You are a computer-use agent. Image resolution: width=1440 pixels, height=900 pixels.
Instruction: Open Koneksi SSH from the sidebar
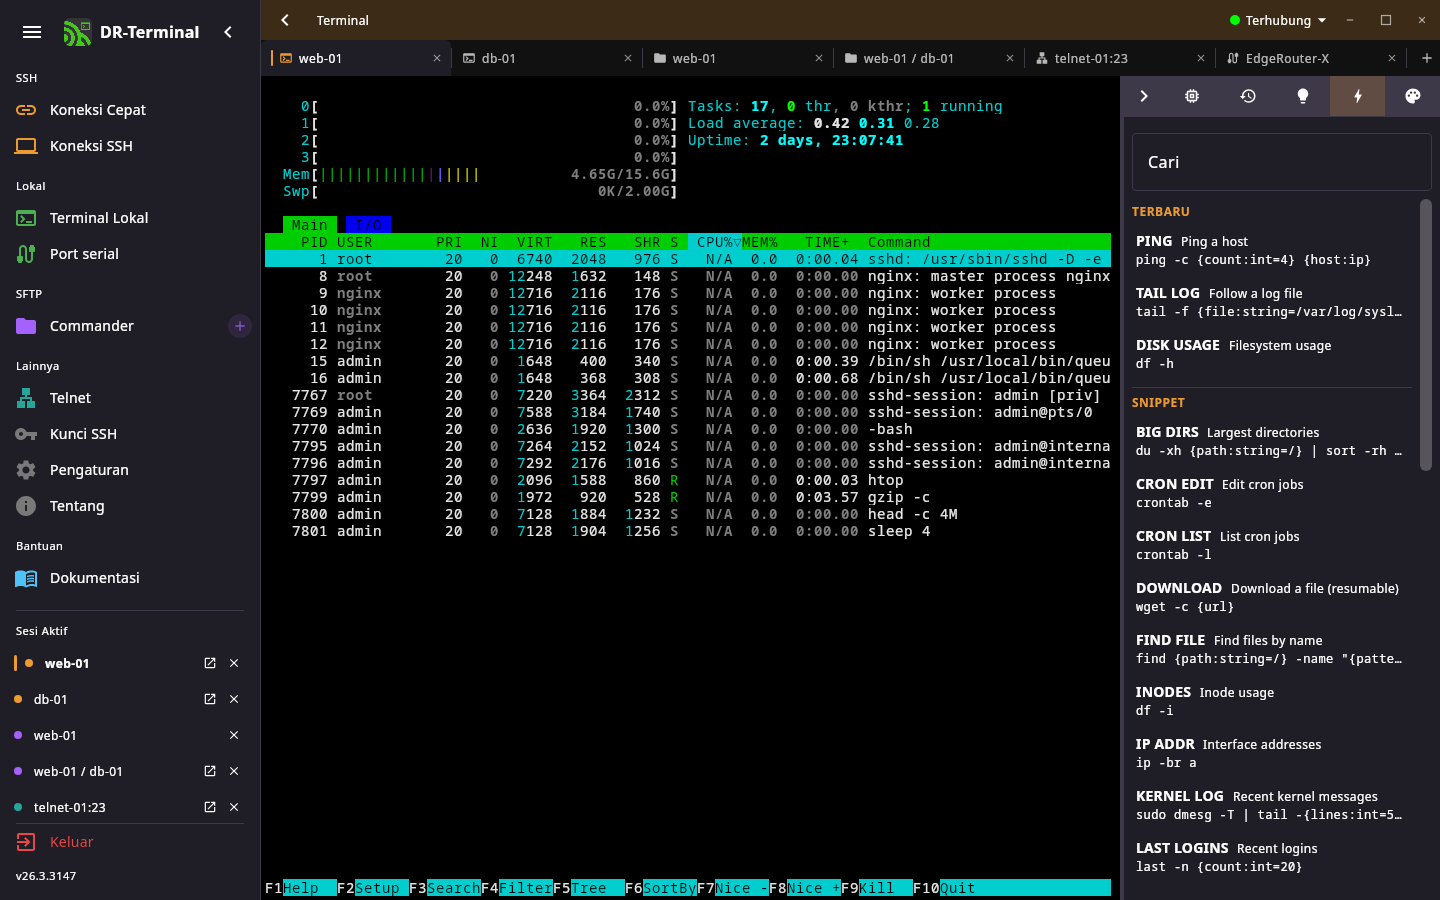coord(130,146)
